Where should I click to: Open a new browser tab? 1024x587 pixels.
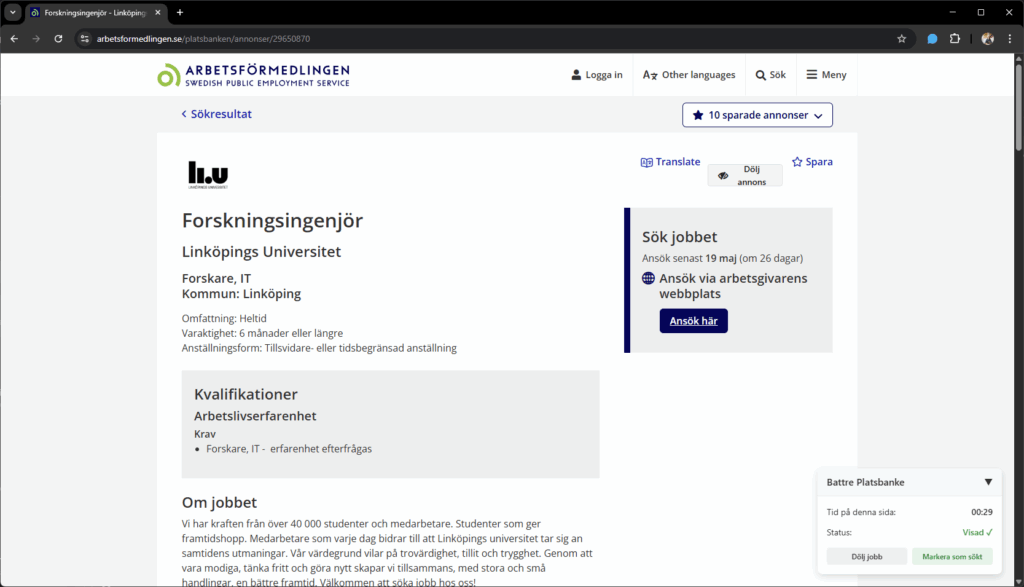point(180,12)
